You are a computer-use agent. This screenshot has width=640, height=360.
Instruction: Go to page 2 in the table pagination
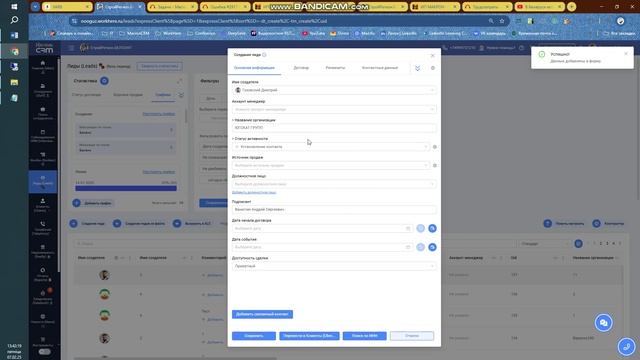pyautogui.click(x=600, y=244)
